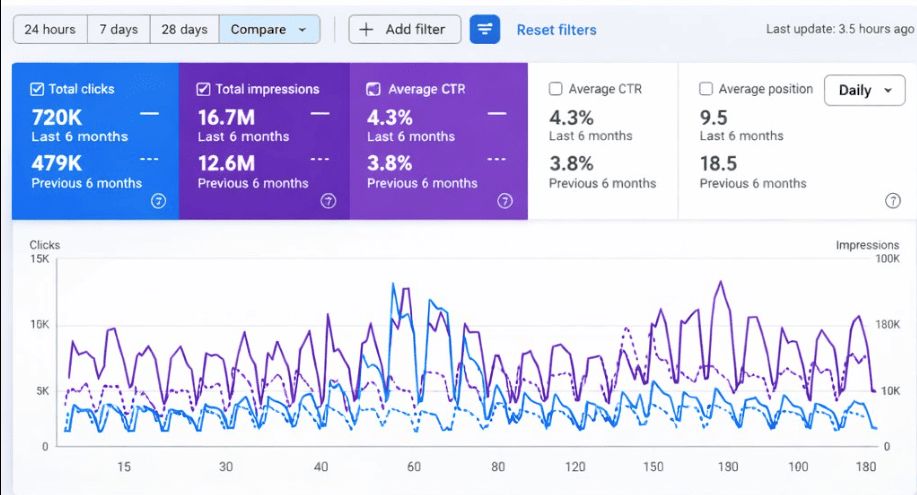Click help icon in Average position card
This screenshot has width=917, height=495.
pos(893,201)
